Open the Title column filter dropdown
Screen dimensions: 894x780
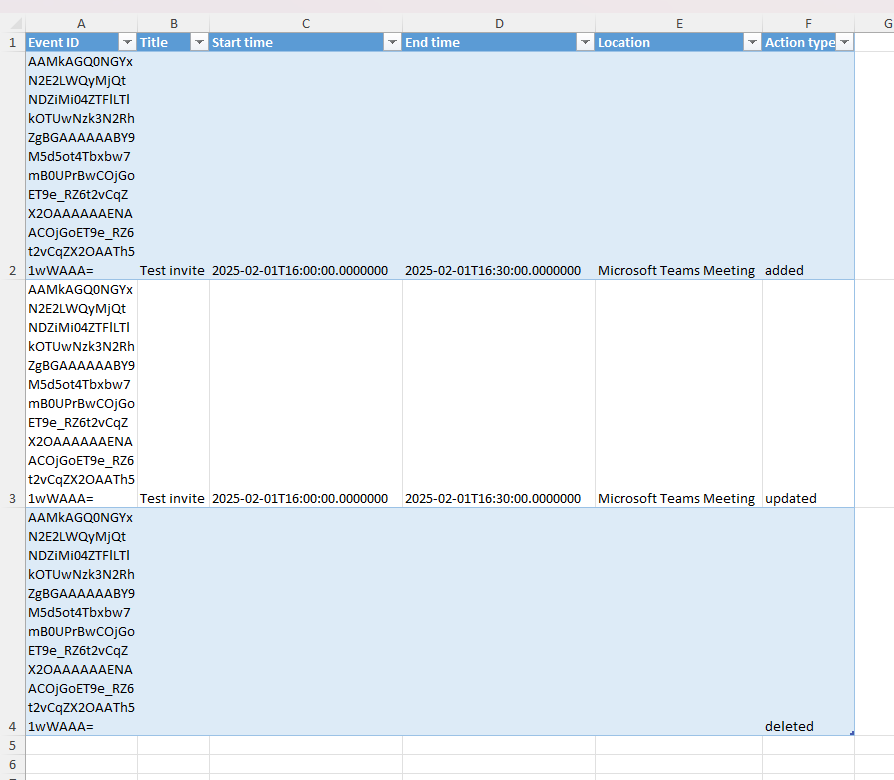tap(199, 43)
